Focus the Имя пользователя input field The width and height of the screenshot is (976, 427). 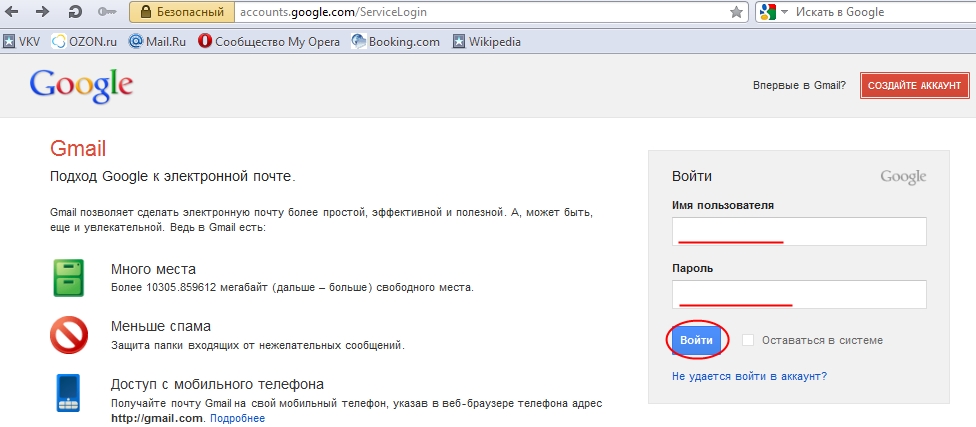click(x=799, y=232)
